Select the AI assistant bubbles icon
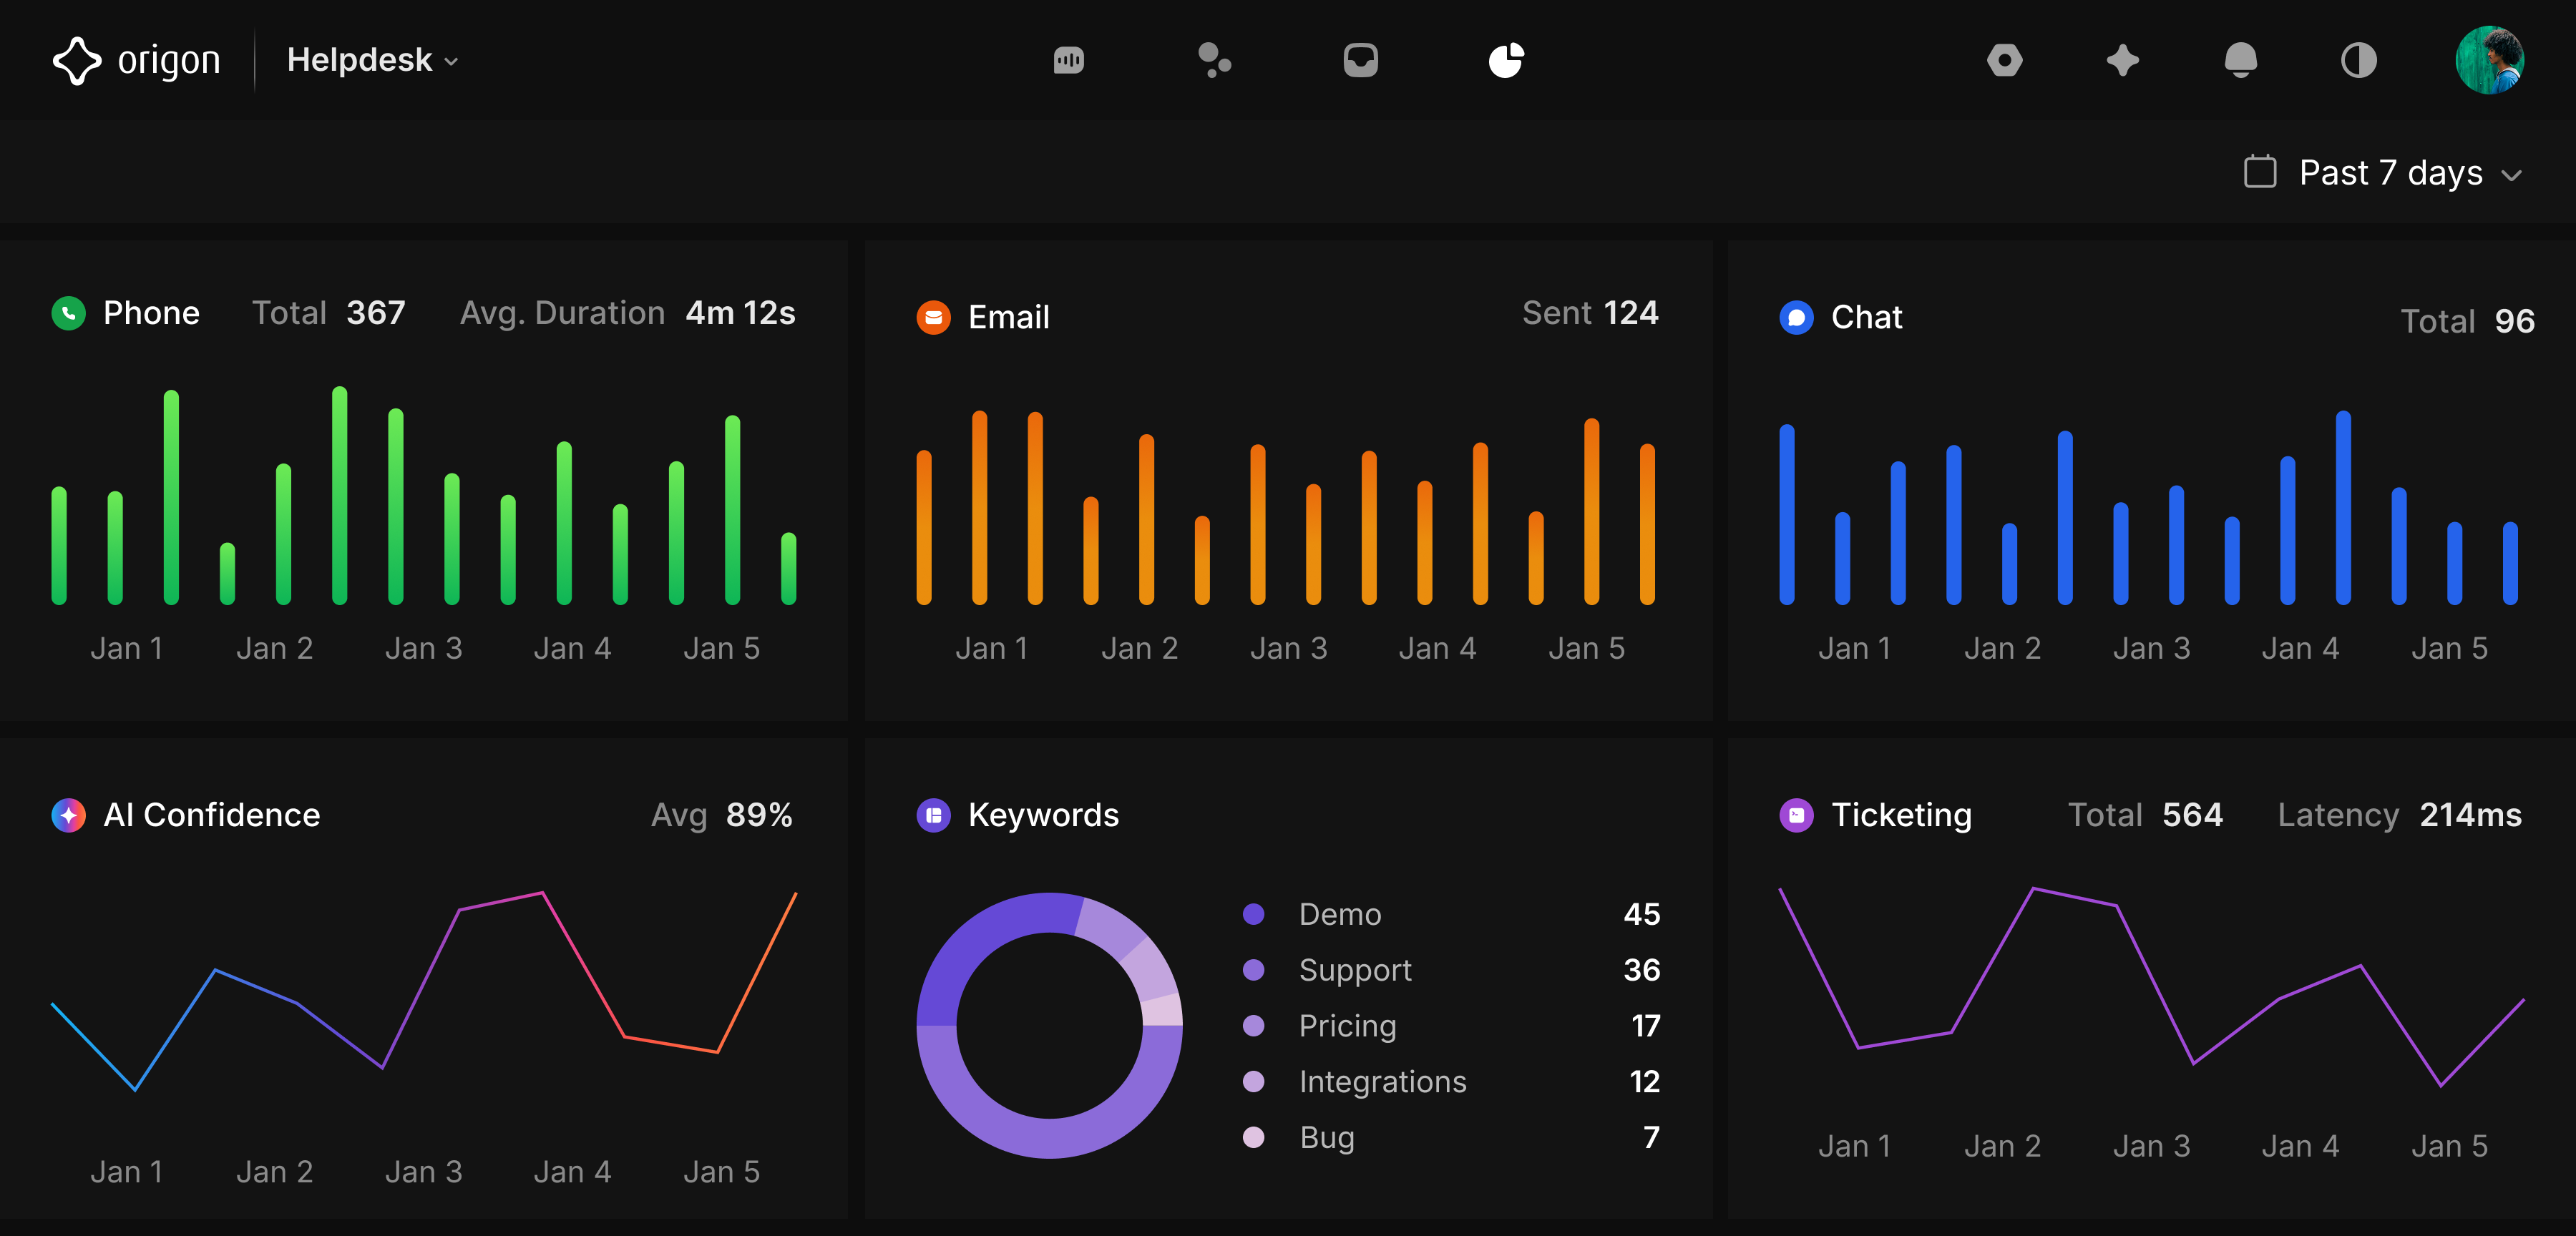Screen dimensions: 2576x1236 [x=1215, y=60]
